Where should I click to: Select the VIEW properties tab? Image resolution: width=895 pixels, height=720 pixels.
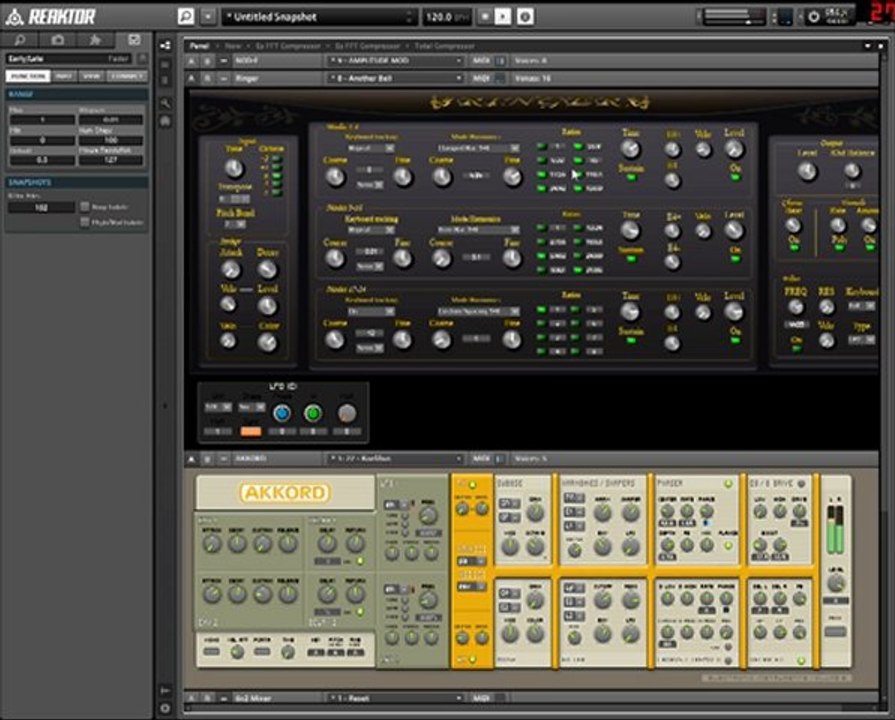(x=91, y=76)
